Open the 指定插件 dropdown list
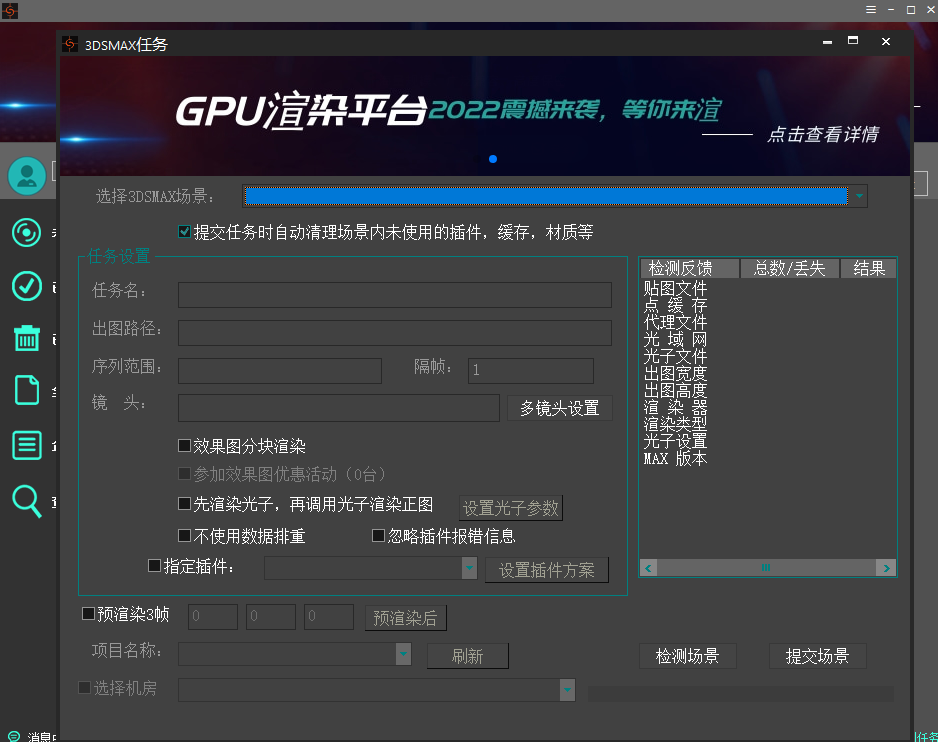 [x=469, y=568]
